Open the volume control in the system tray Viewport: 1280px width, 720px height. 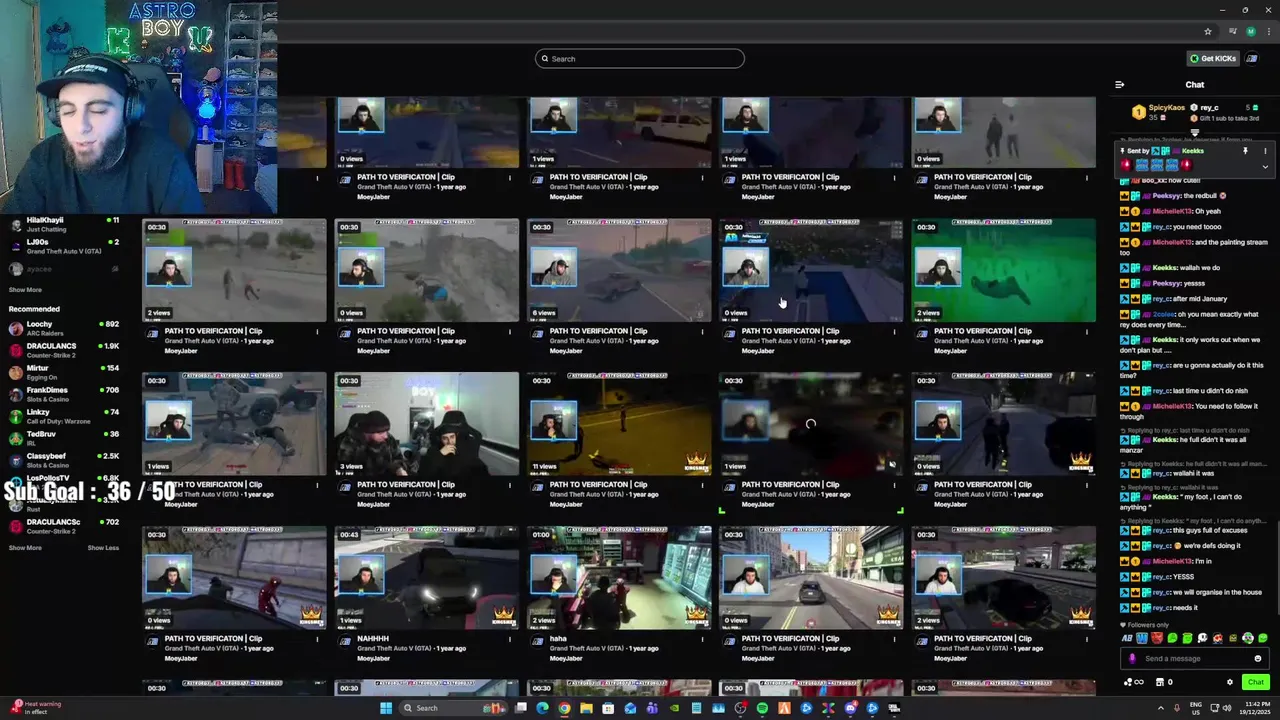coord(1227,708)
